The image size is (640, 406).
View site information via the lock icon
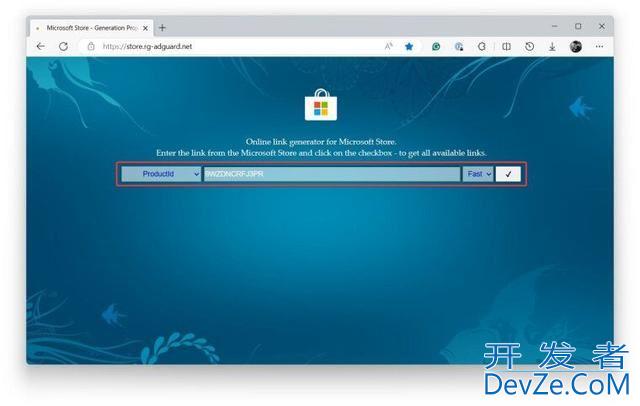coord(91,47)
